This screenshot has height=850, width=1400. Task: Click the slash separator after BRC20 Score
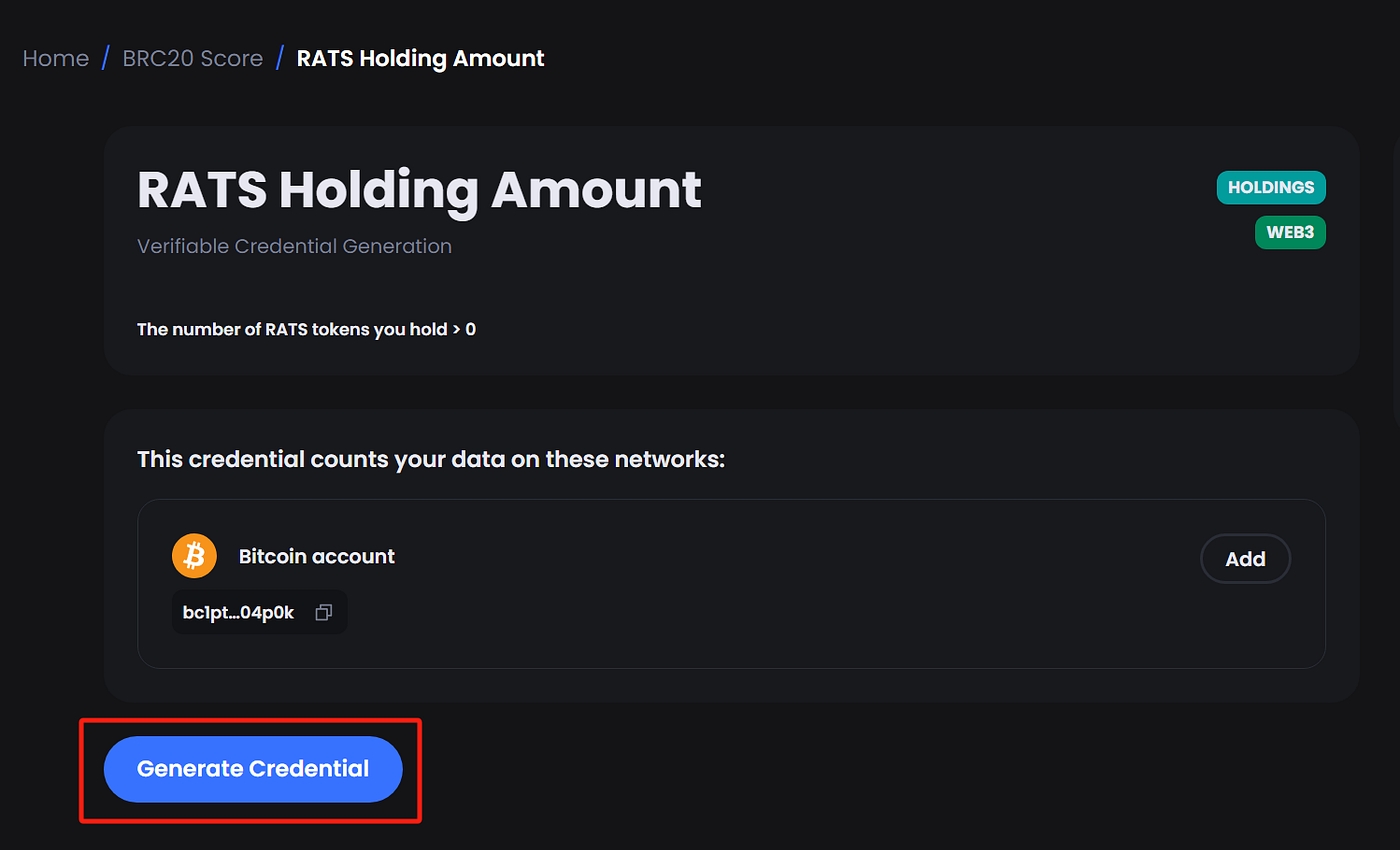pos(280,58)
